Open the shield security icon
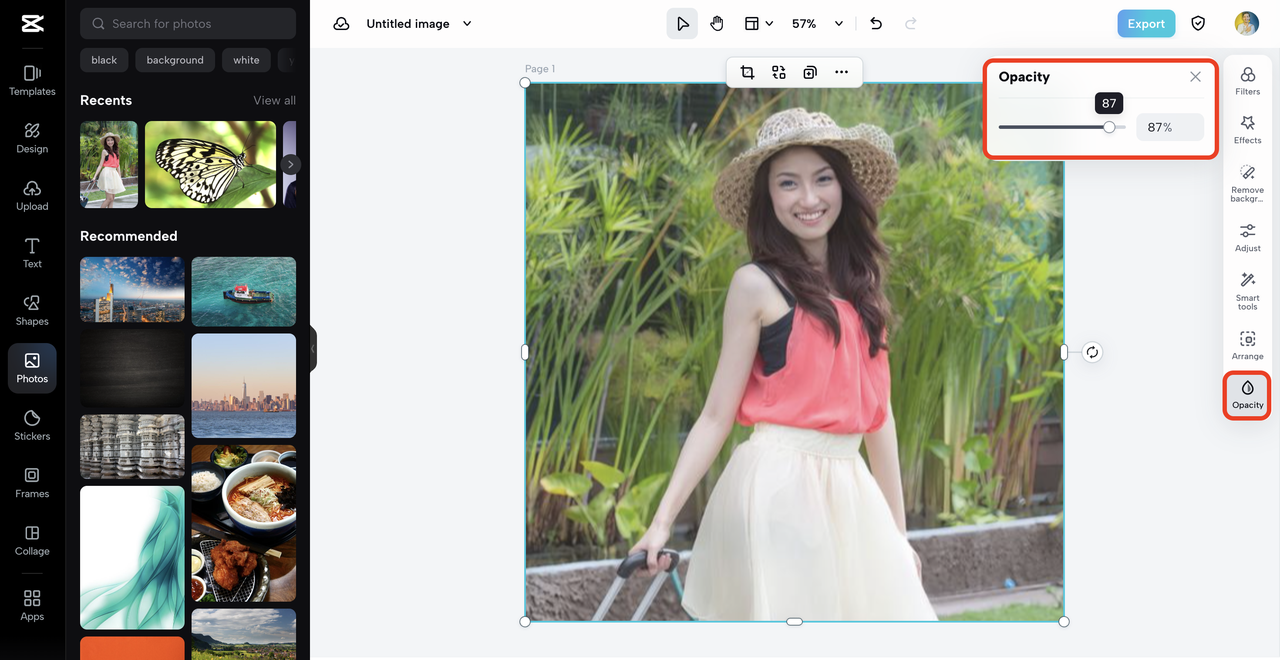The height and width of the screenshot is (660, 1280). pos(1198,24)
